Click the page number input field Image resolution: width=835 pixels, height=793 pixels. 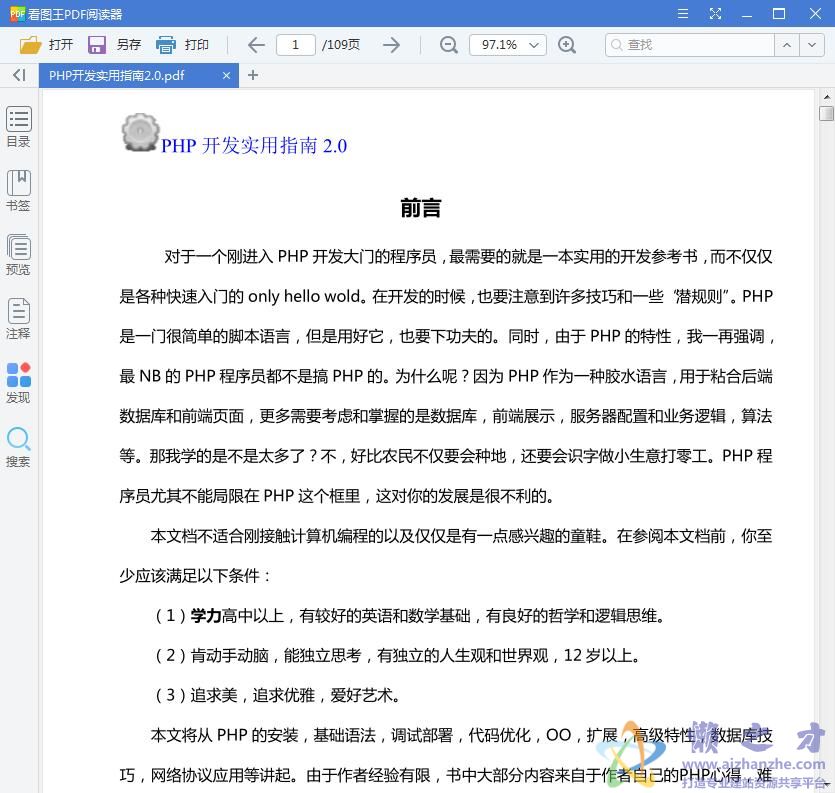pos(296,45)
